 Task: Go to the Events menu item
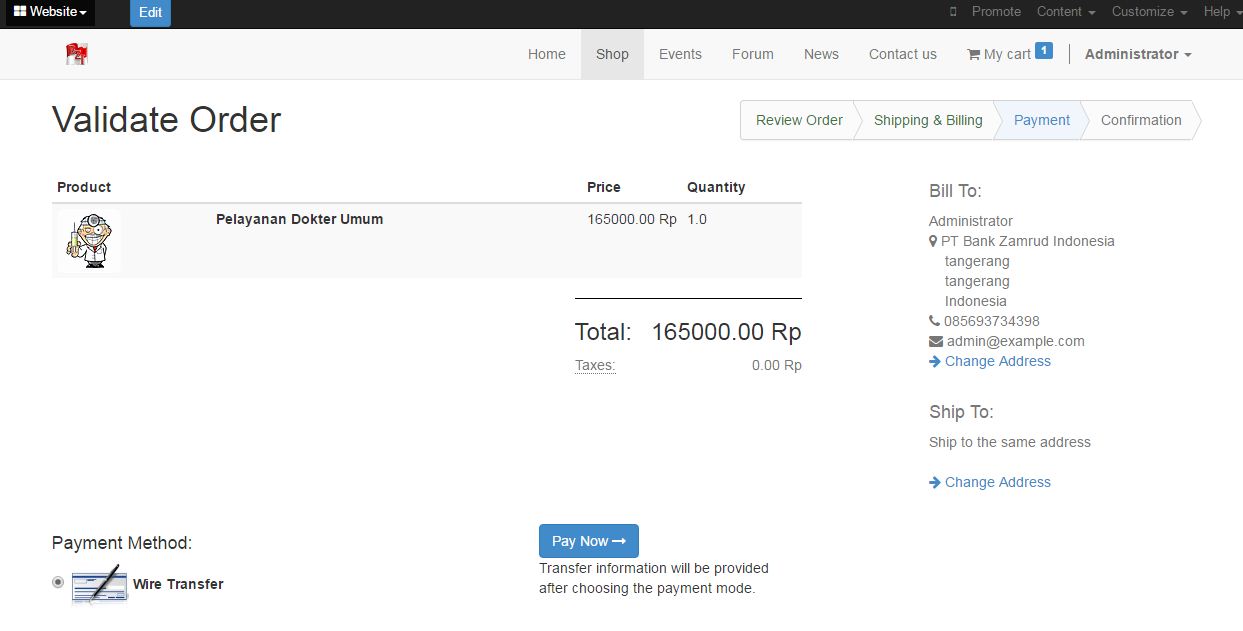click(x=680, y=55)
